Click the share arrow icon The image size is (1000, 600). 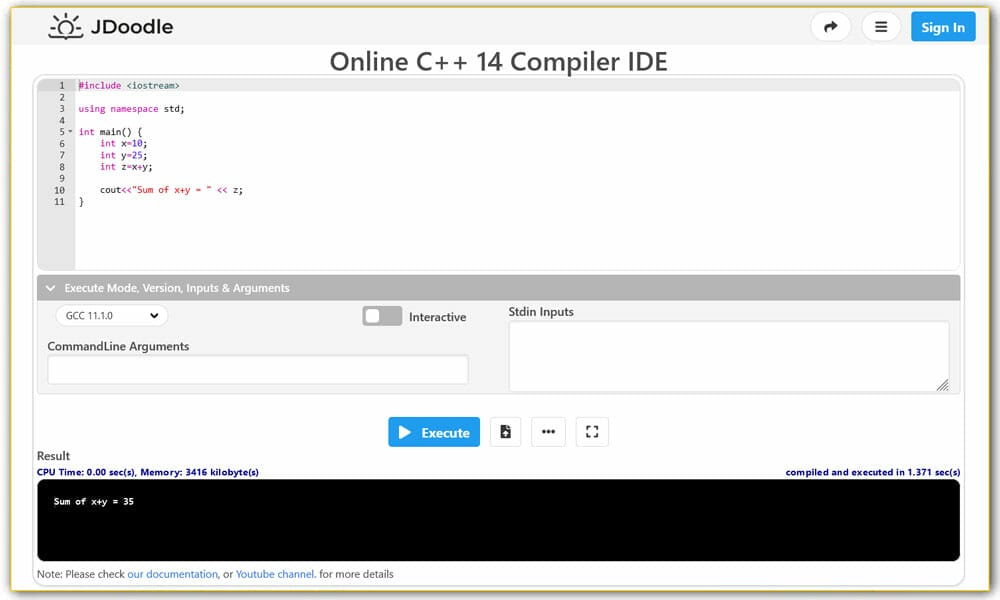pyautogui.click(x=830, y=26)
